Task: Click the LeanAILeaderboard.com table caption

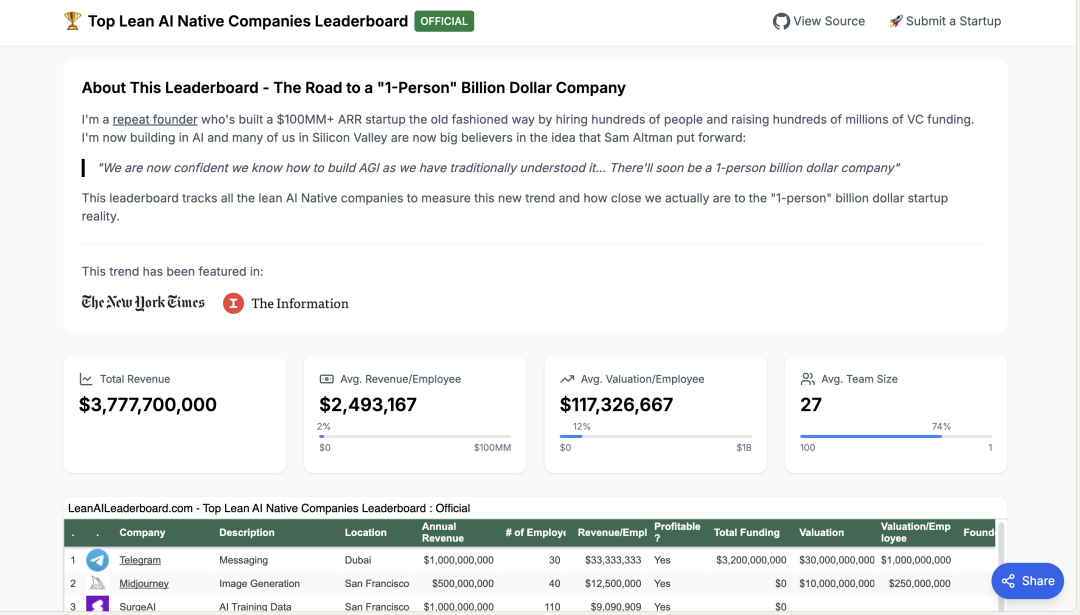Action: (269, 508)
